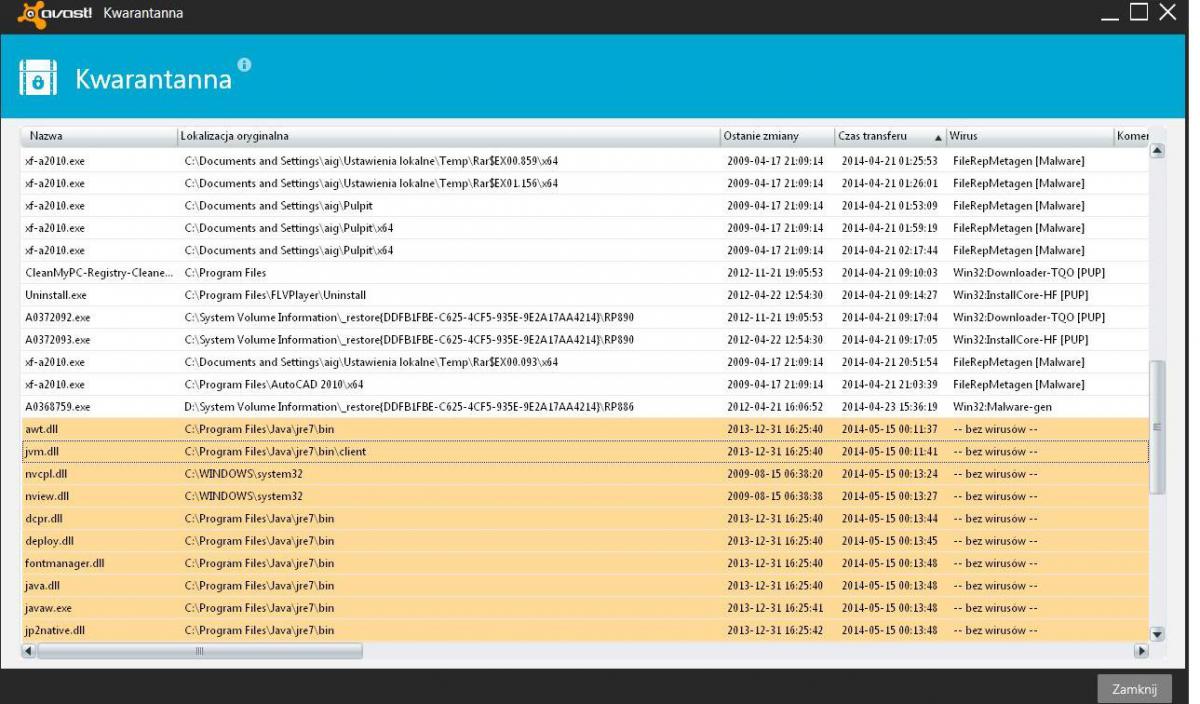
Task: Click the path ending in Rar$EX00.859\x64
Action: [371, 161]
